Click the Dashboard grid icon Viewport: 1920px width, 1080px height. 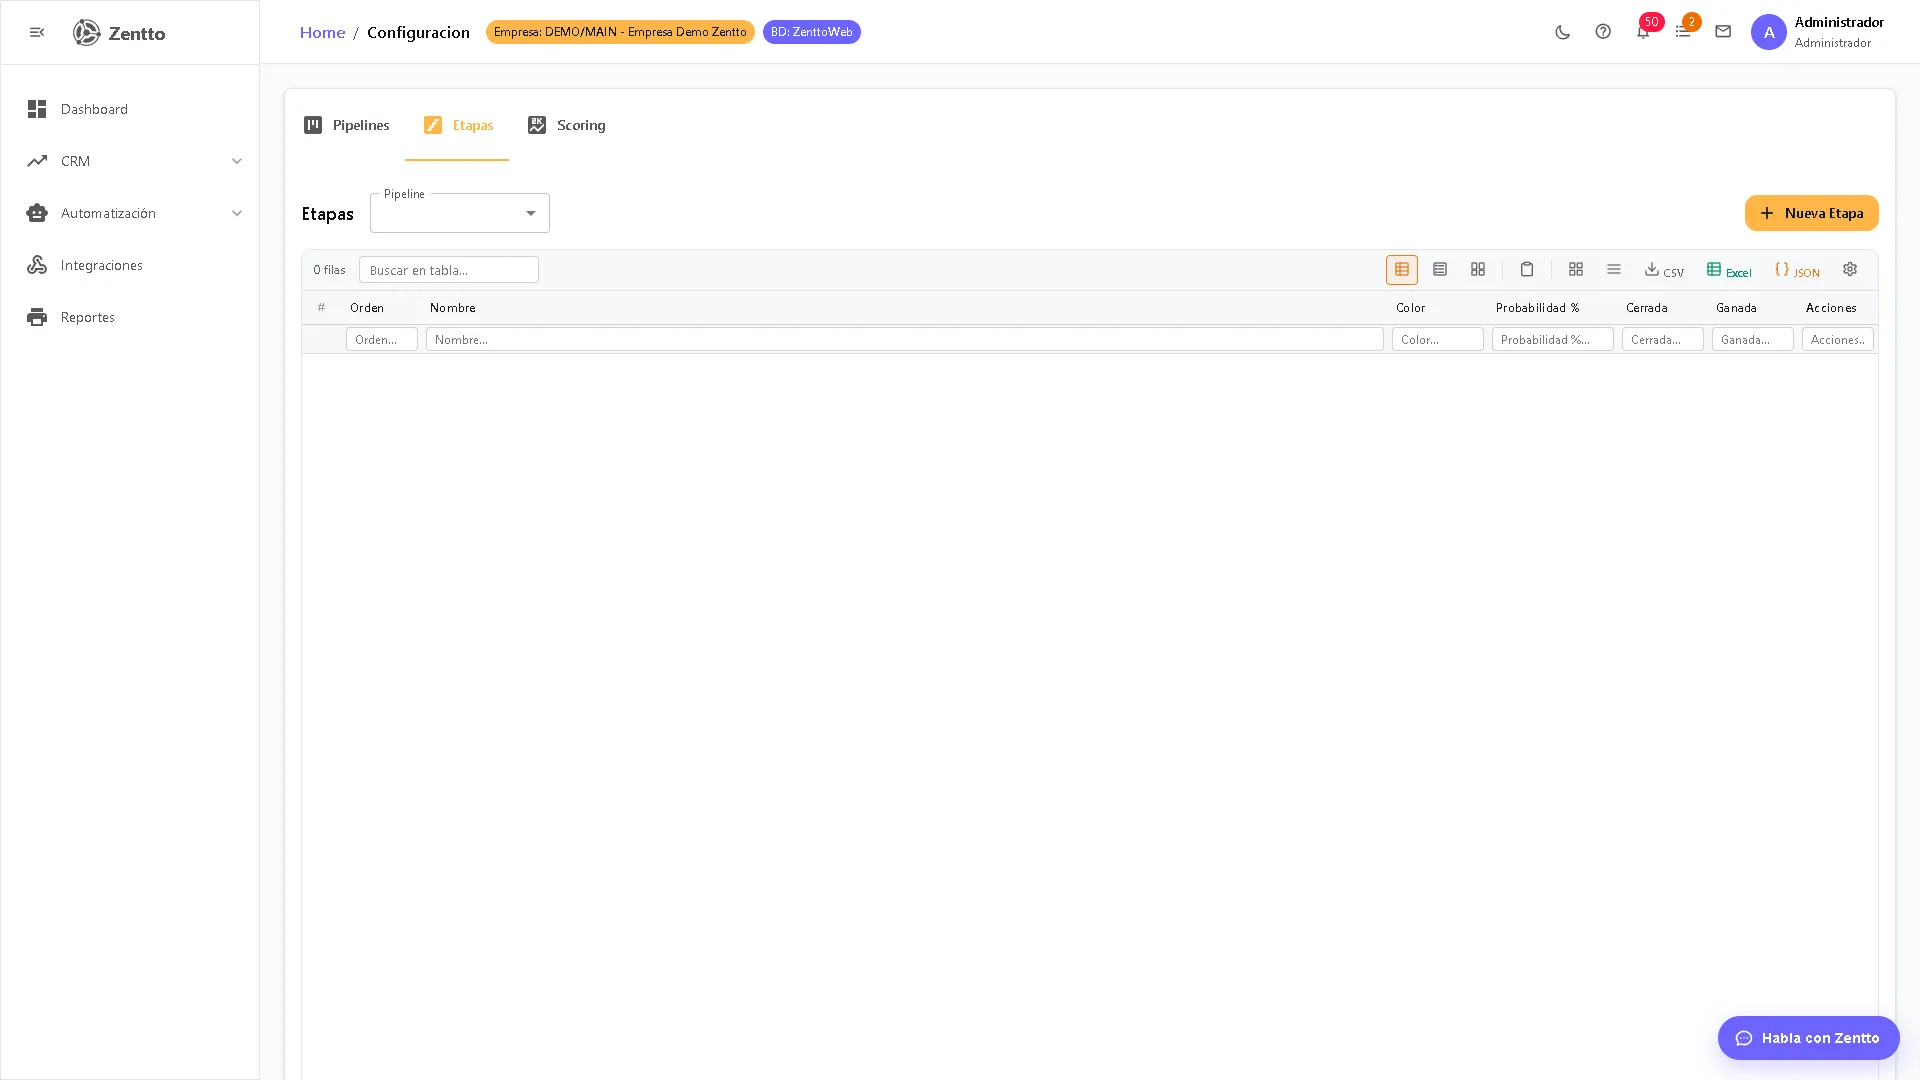tap(37, 109)
